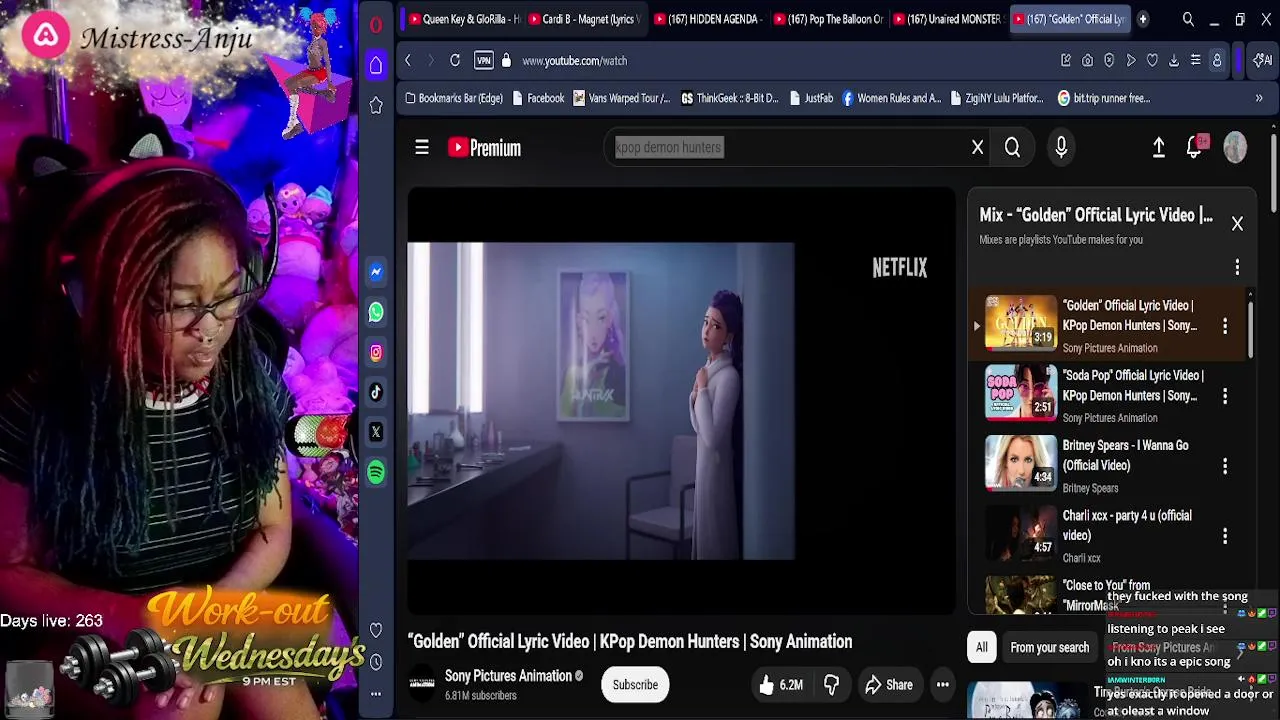The image size is (1280, 720).
Task: Open the Easy Setup sliders icon
Action: point(1195,61)
